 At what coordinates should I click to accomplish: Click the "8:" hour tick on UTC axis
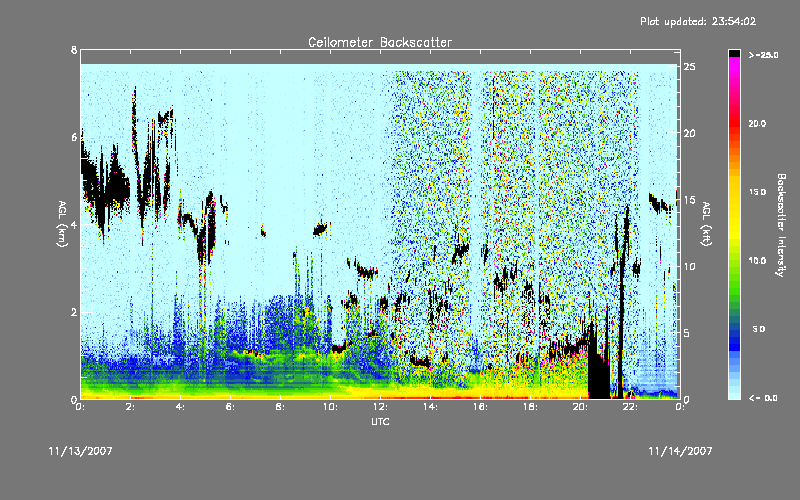[280, 407]
